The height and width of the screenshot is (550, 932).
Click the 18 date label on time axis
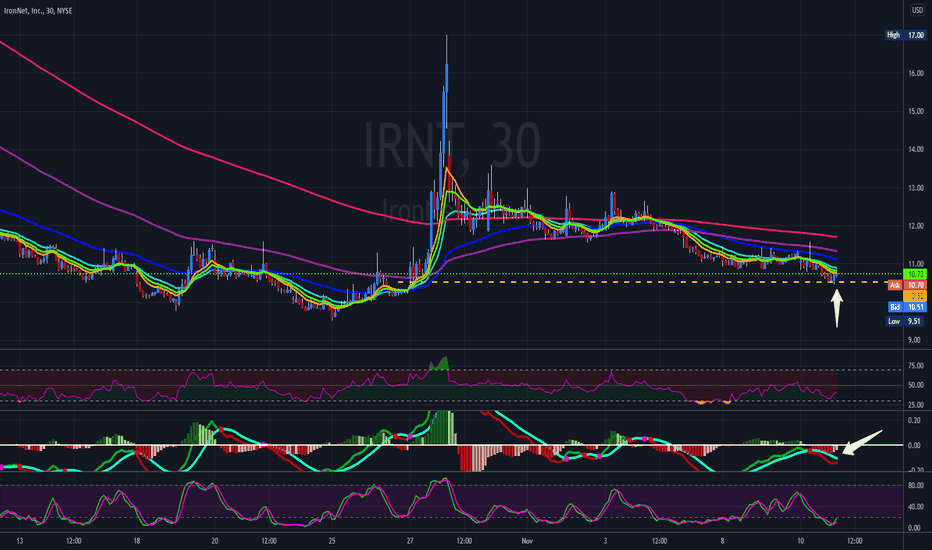[137, 541]
